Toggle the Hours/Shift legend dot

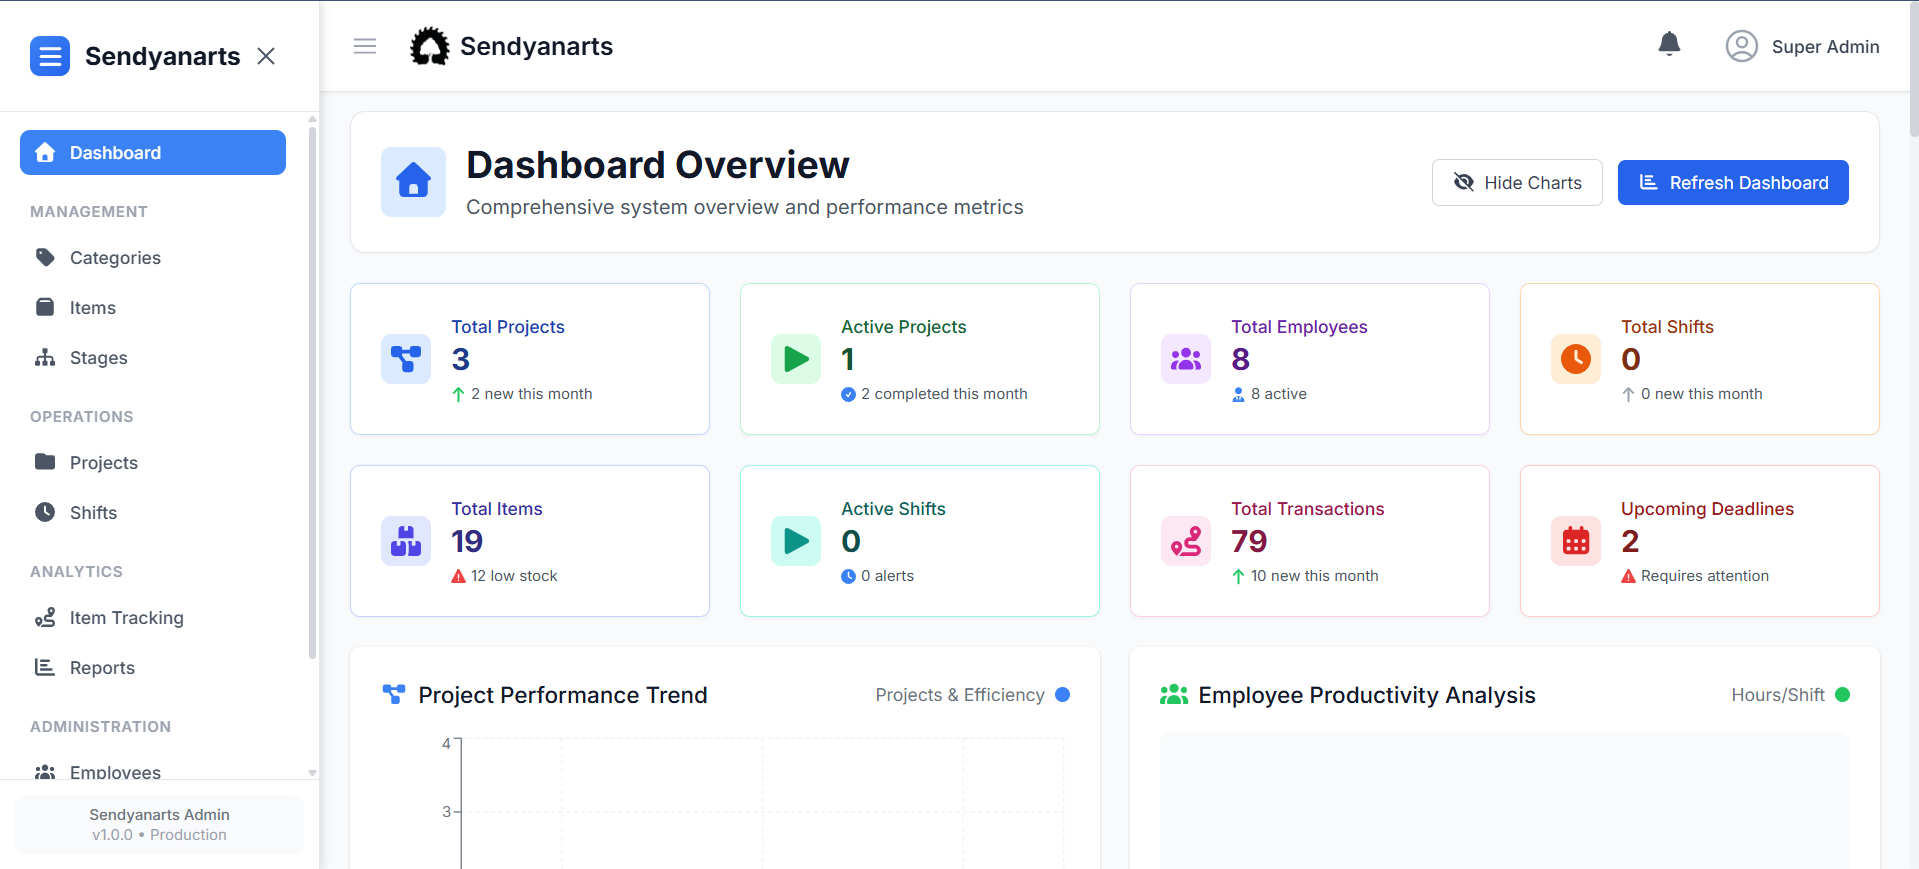pyautogui.click(x=1843, y=694)
